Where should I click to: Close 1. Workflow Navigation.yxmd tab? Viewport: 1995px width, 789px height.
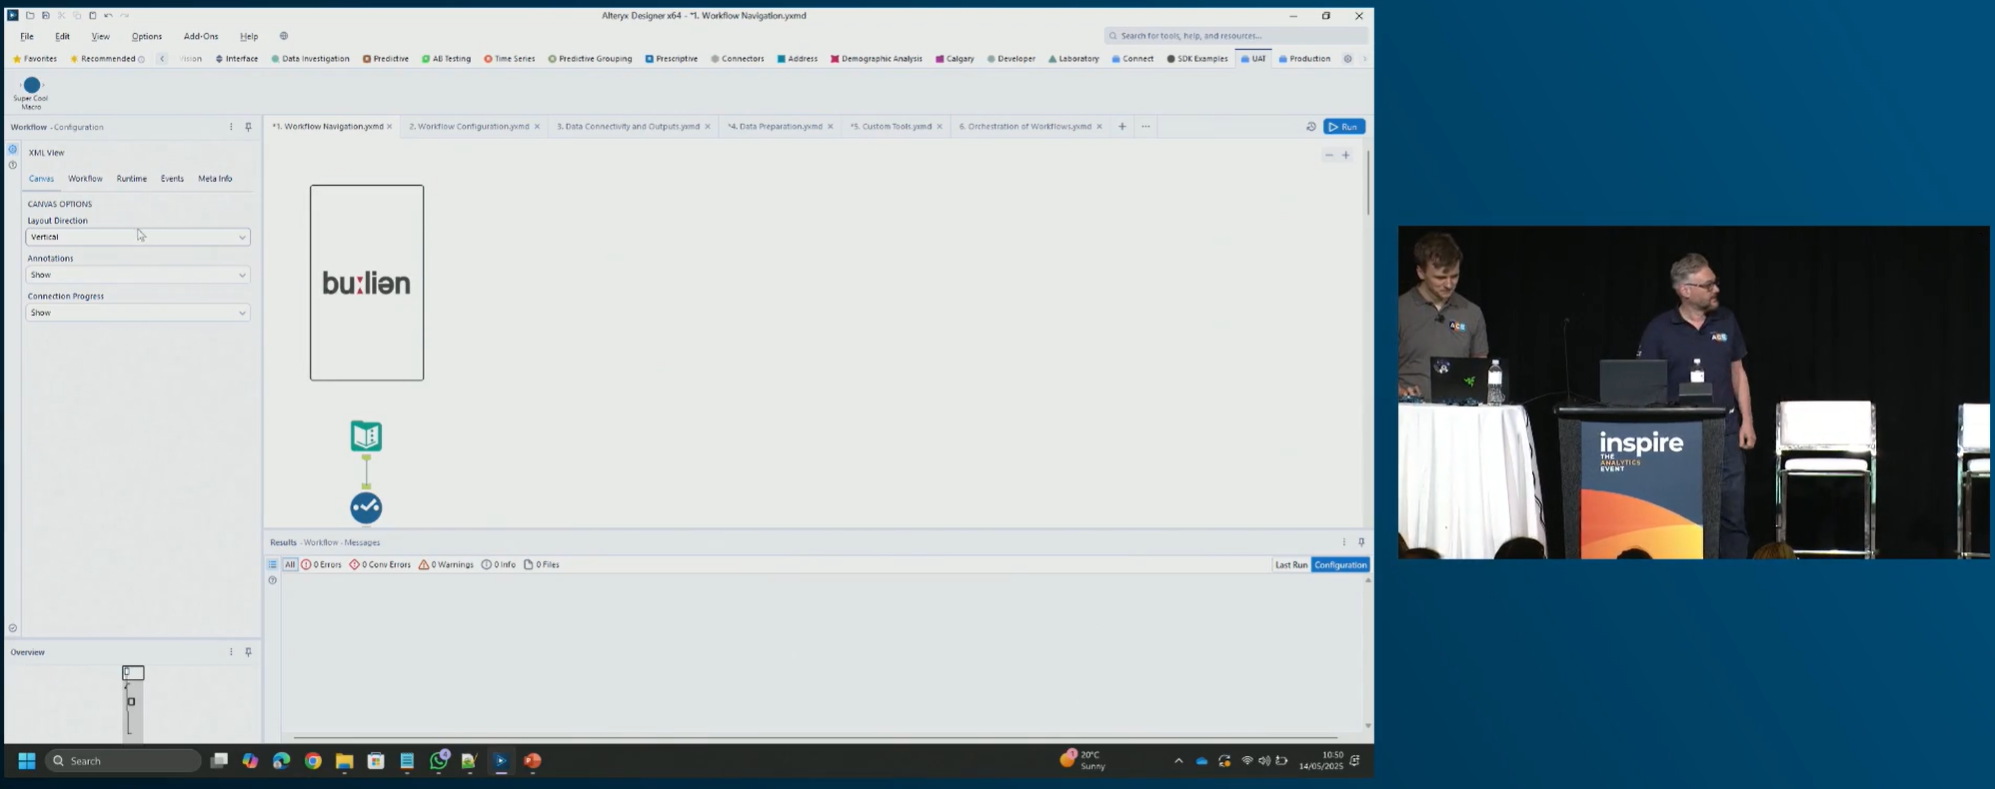[390, 127]
